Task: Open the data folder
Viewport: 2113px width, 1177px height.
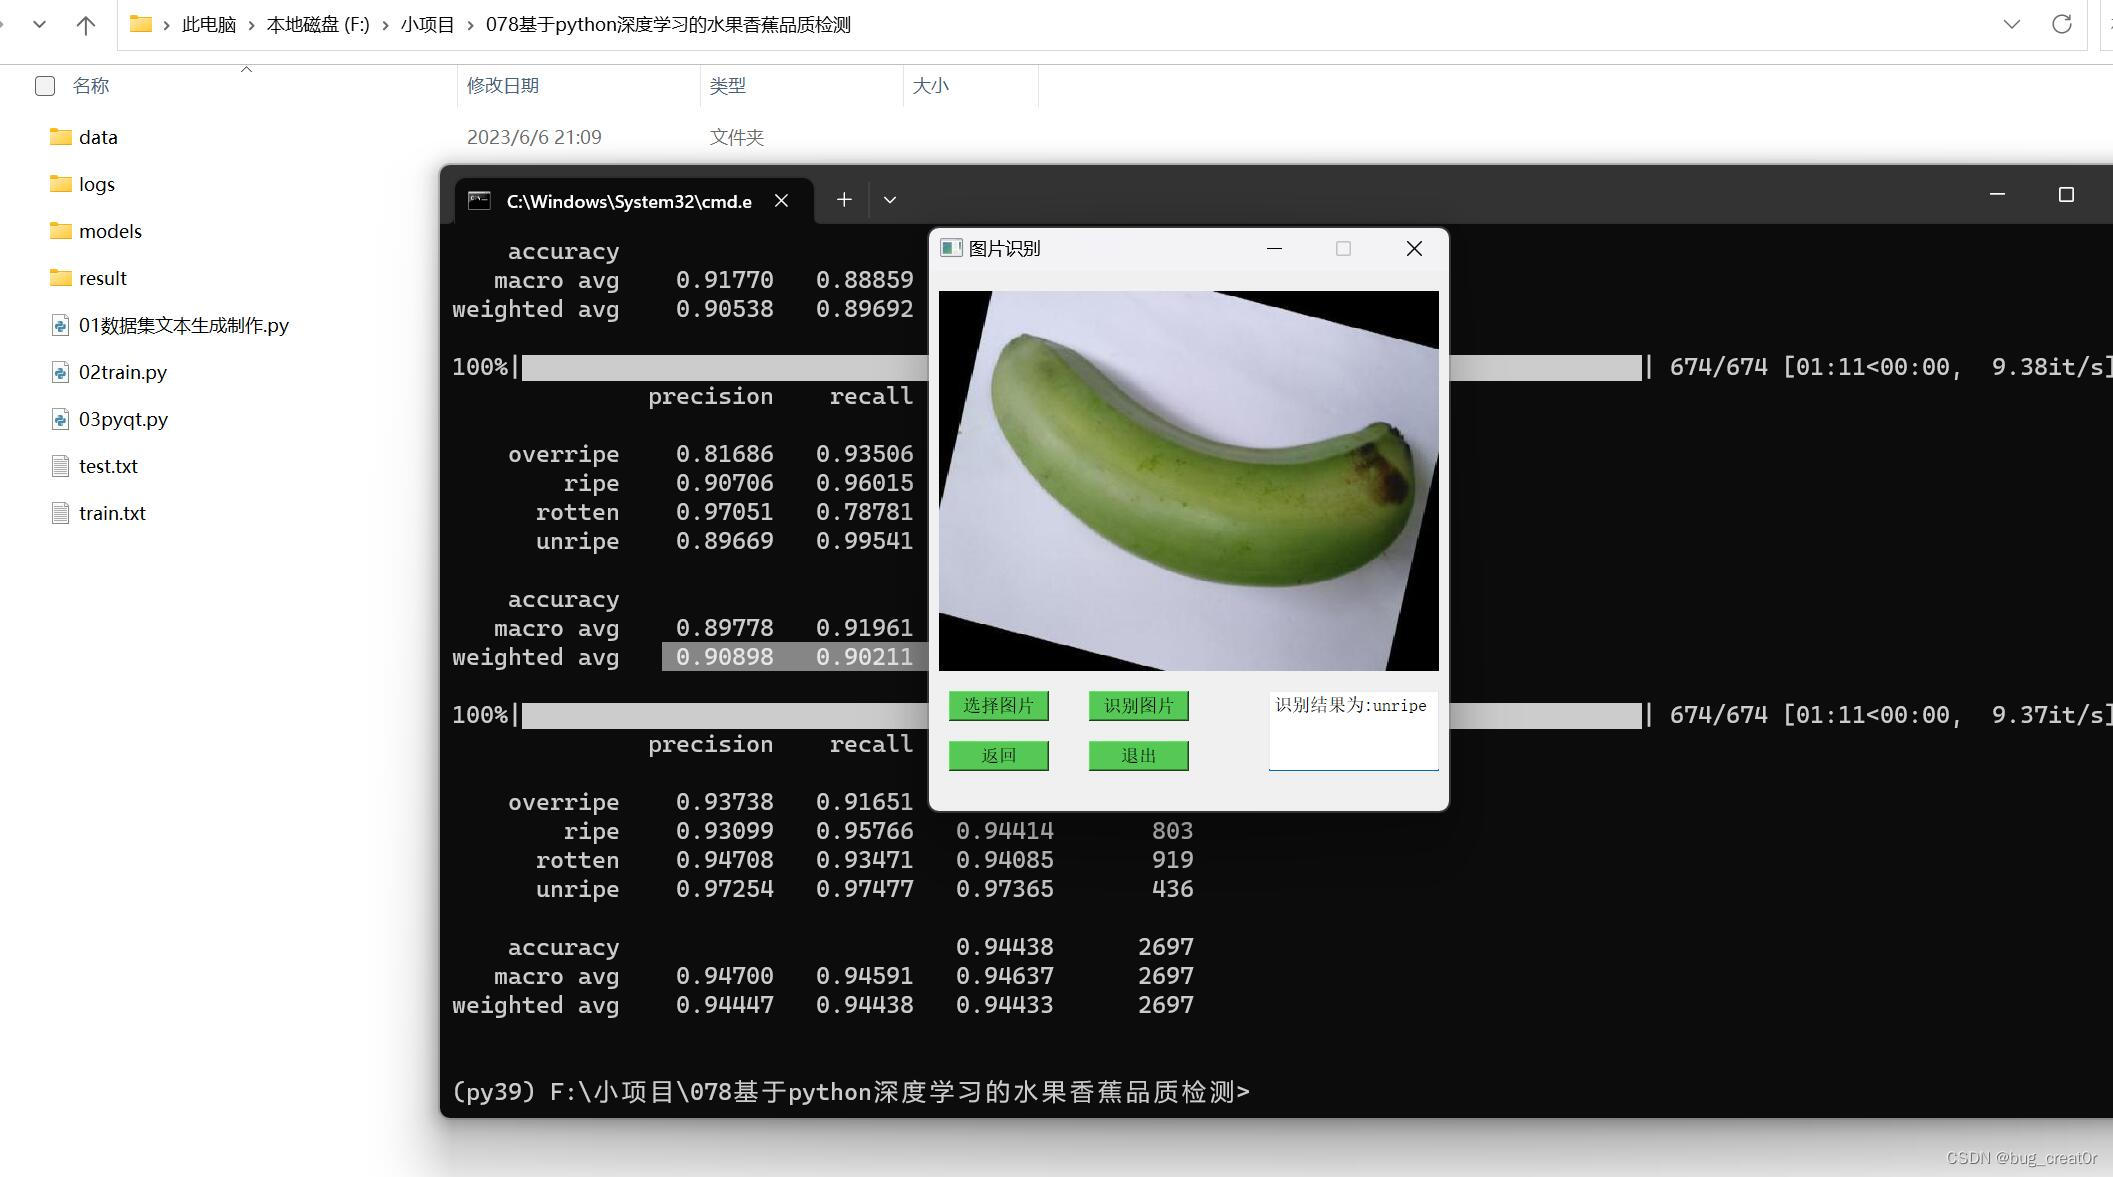Action: pos(99,136)
